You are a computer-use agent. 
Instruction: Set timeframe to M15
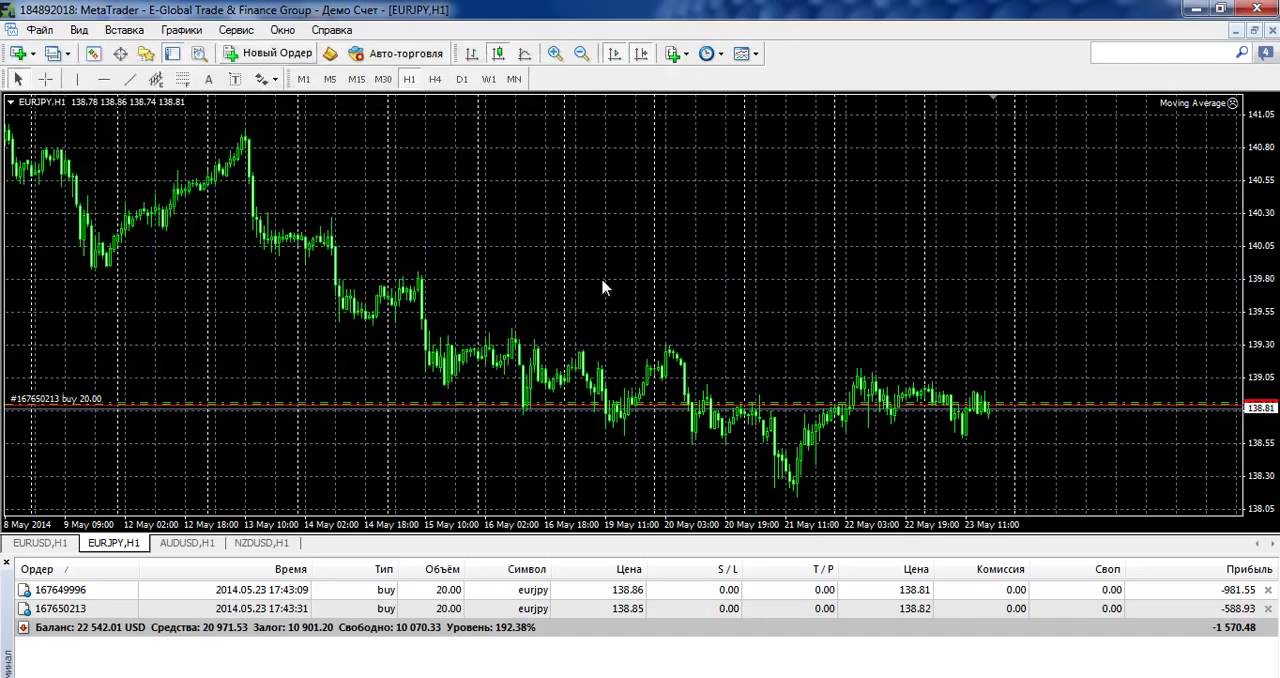[x=356, y=79]
